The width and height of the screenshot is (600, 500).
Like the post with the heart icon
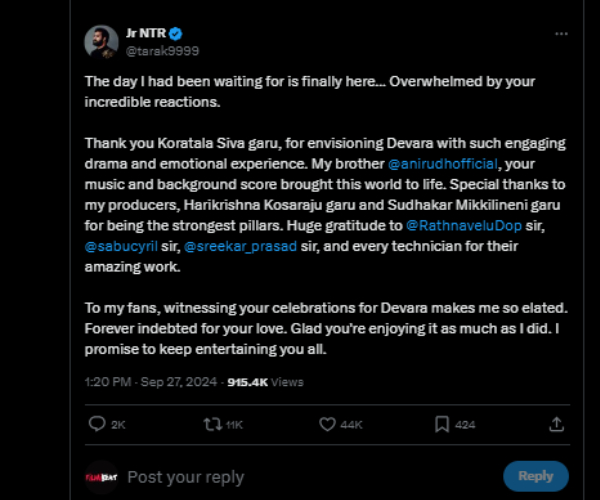327,424
